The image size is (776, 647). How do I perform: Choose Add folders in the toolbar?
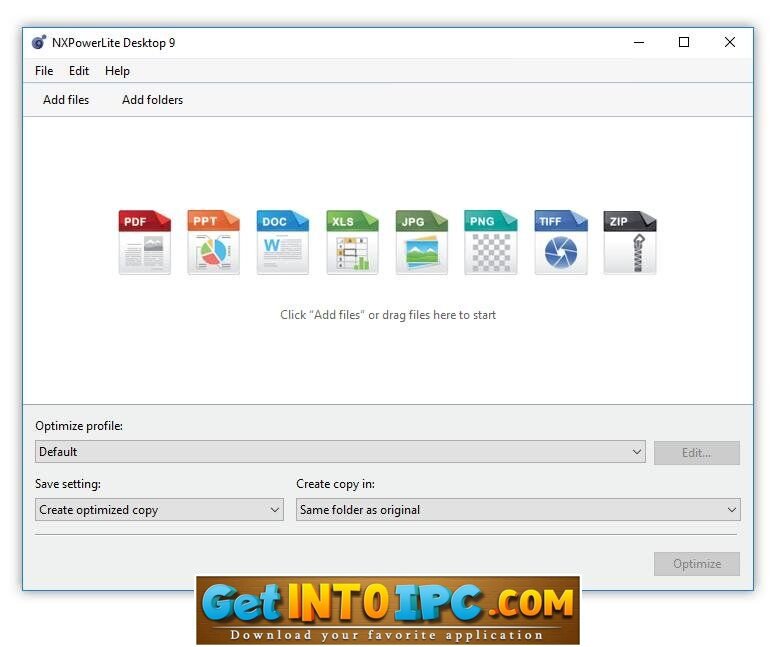(x=152, y=100)
